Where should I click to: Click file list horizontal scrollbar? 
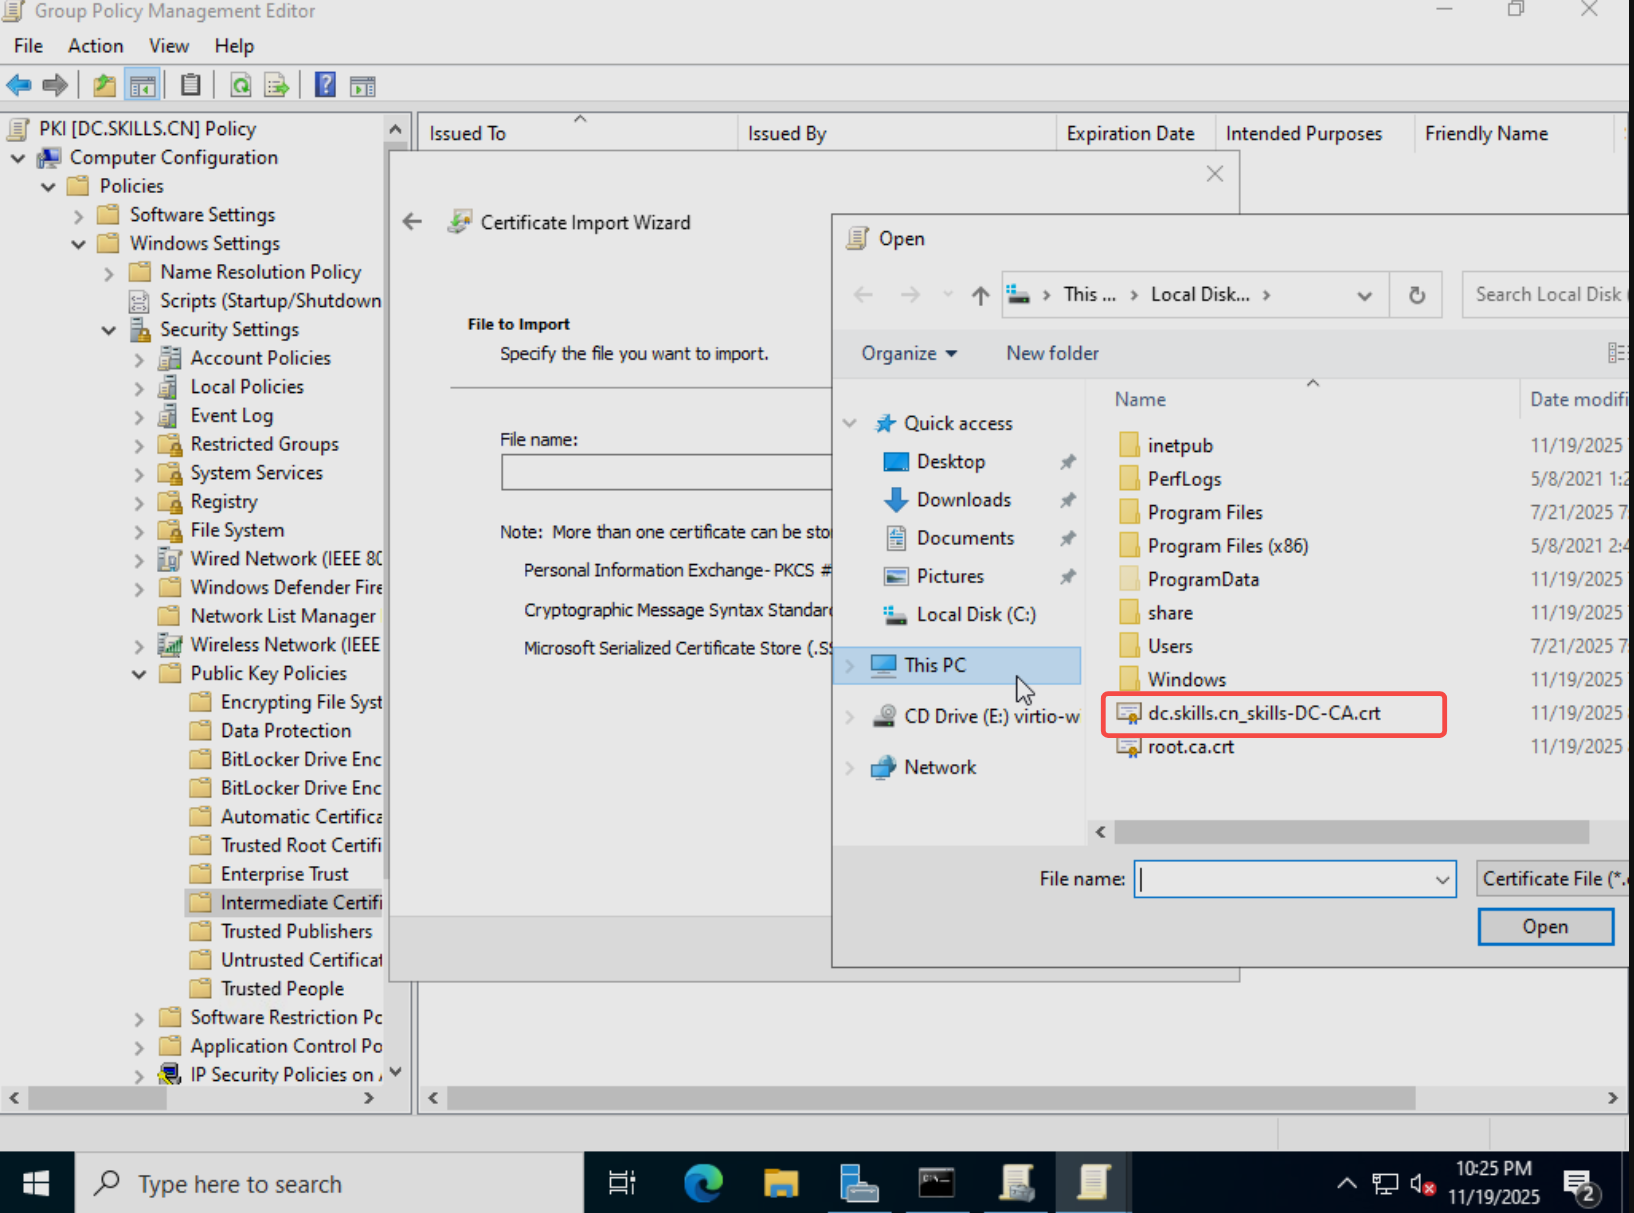1351,832
